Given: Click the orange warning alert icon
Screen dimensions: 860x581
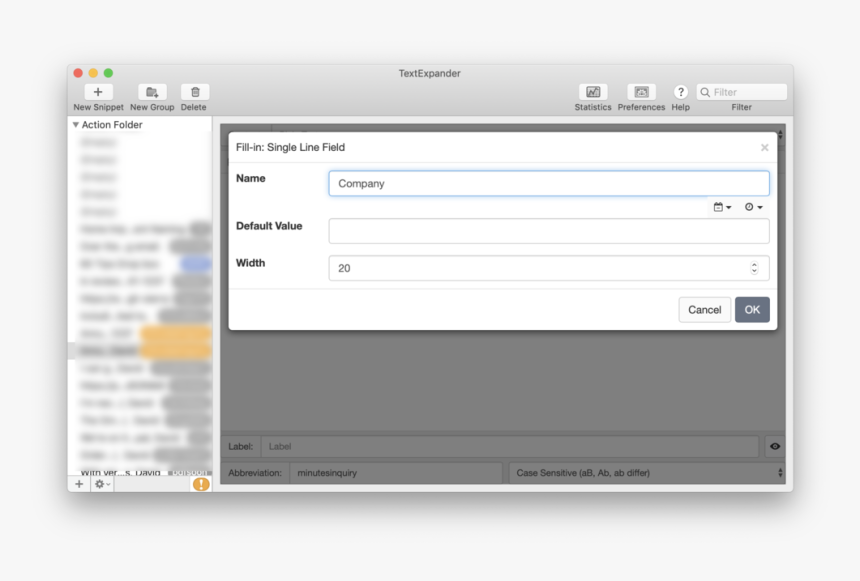Looking at the screenshot, I should (201, 484).
